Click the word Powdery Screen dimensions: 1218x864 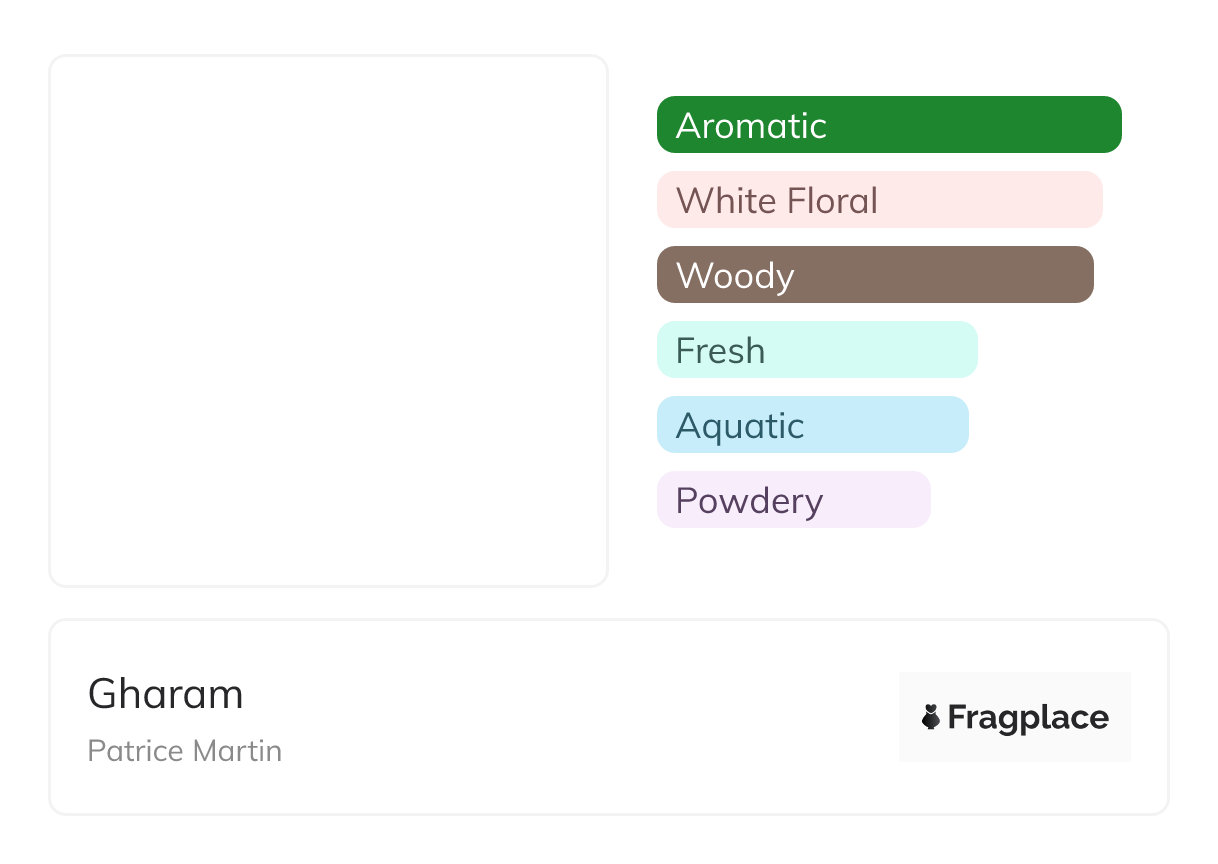[x=749, y=501]
